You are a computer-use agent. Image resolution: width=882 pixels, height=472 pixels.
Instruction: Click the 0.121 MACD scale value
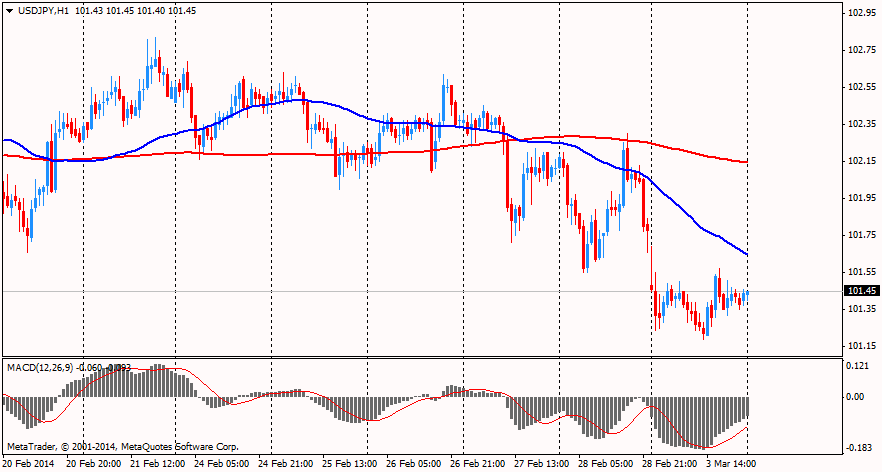[858, 366]
